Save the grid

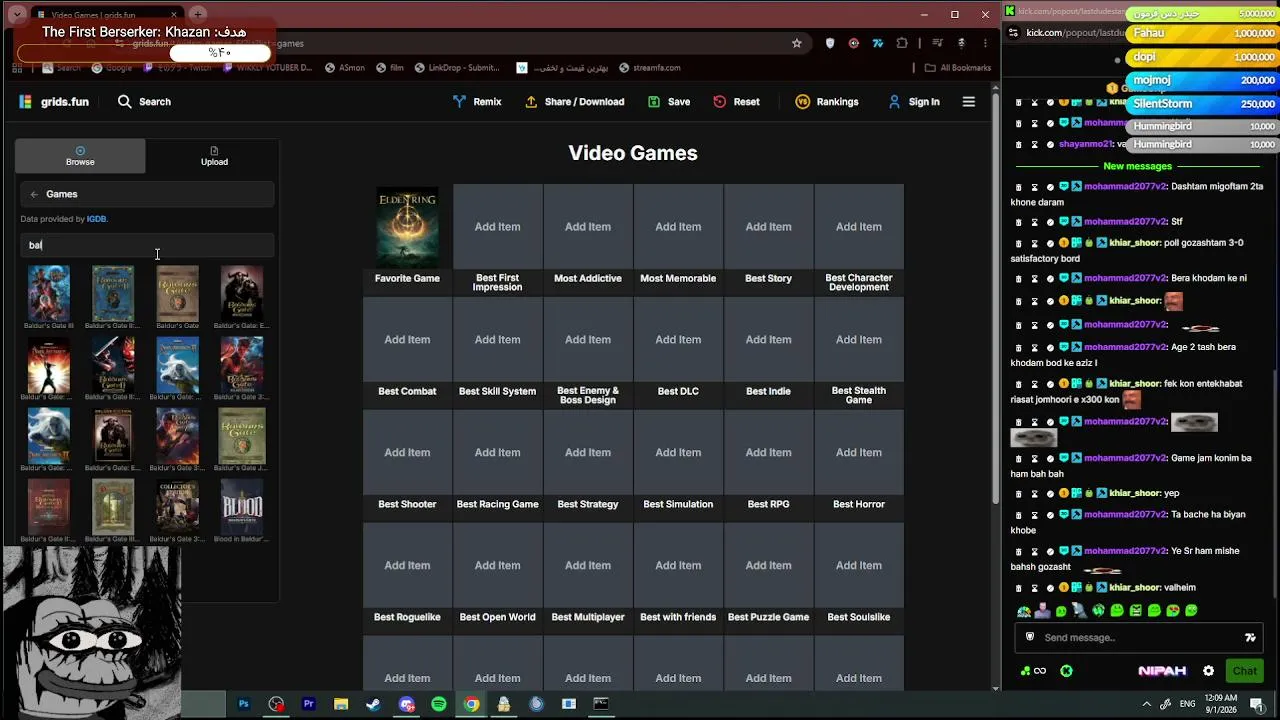click(x=669, y=102)
